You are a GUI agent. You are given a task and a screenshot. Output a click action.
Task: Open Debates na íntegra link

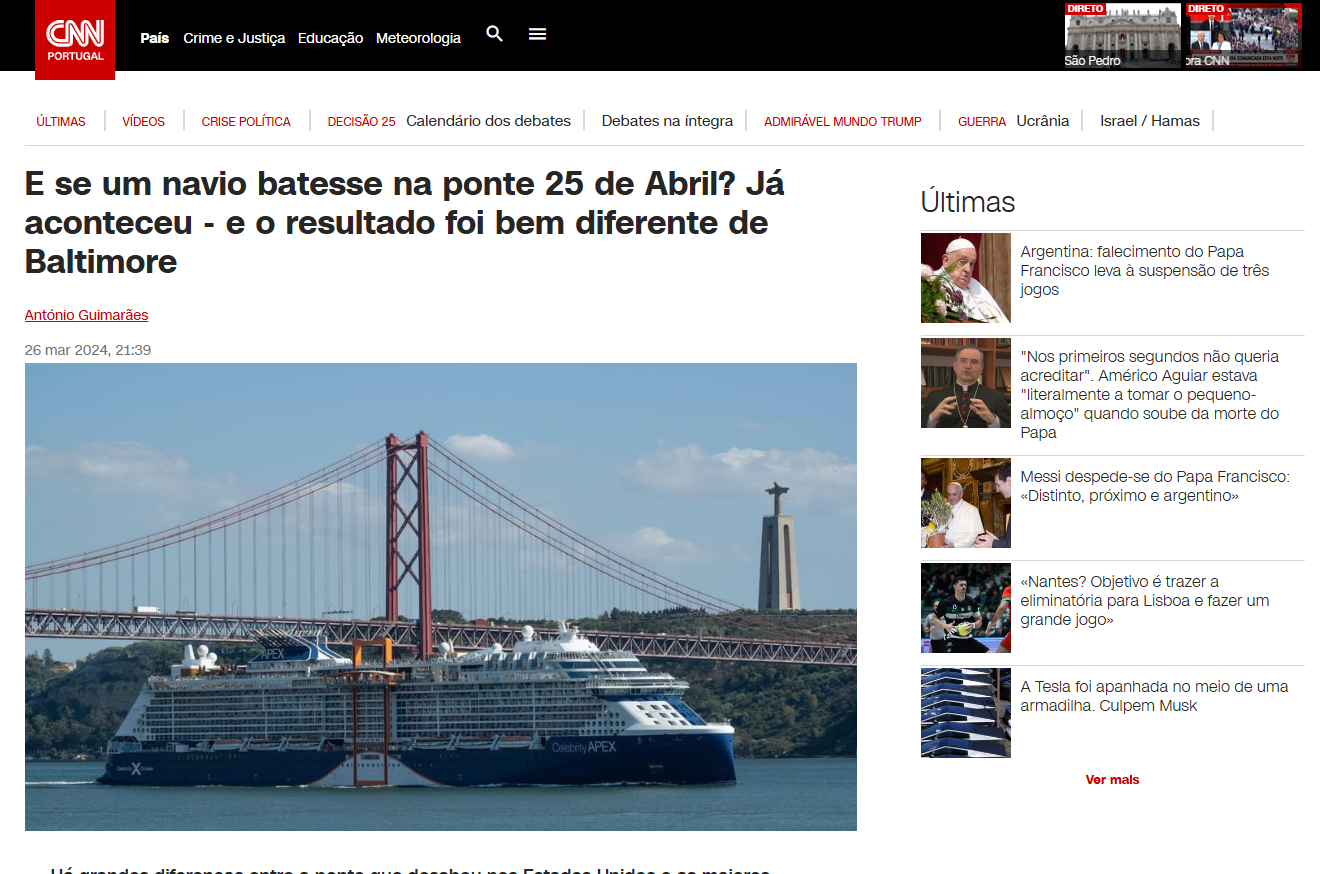(x=667, y=121)
